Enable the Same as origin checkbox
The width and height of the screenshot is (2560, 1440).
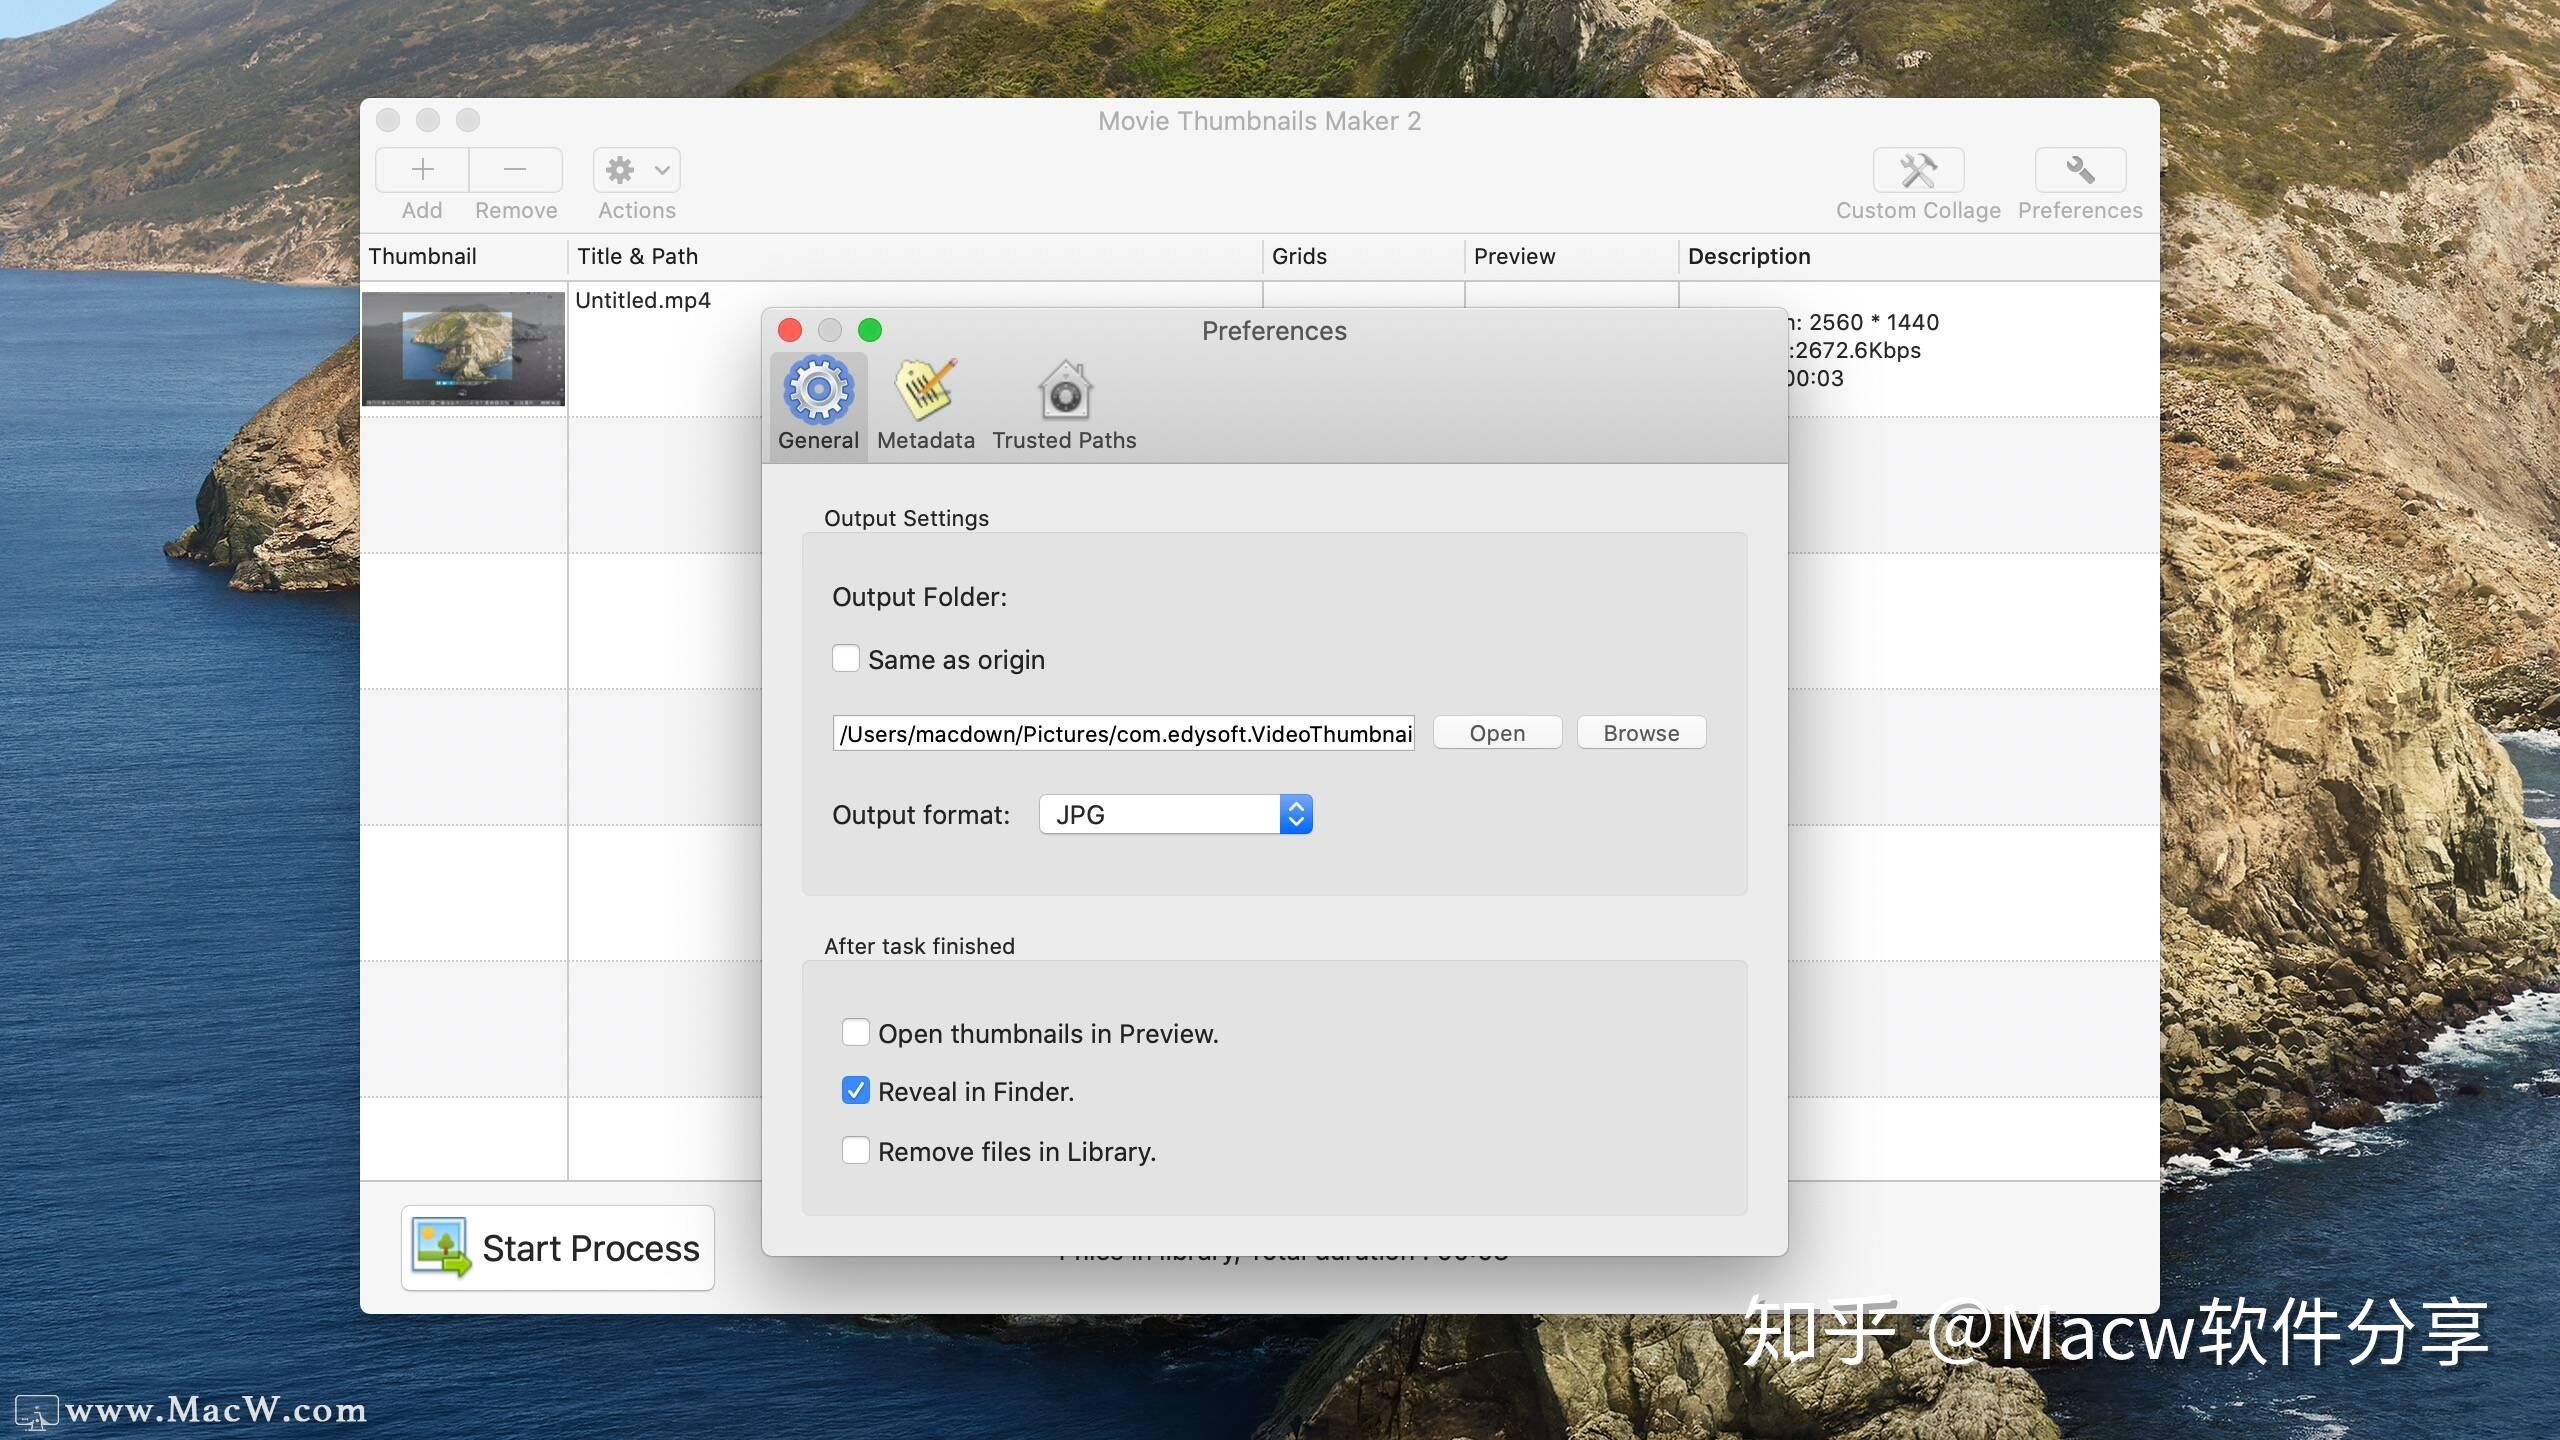pos(847,658)
